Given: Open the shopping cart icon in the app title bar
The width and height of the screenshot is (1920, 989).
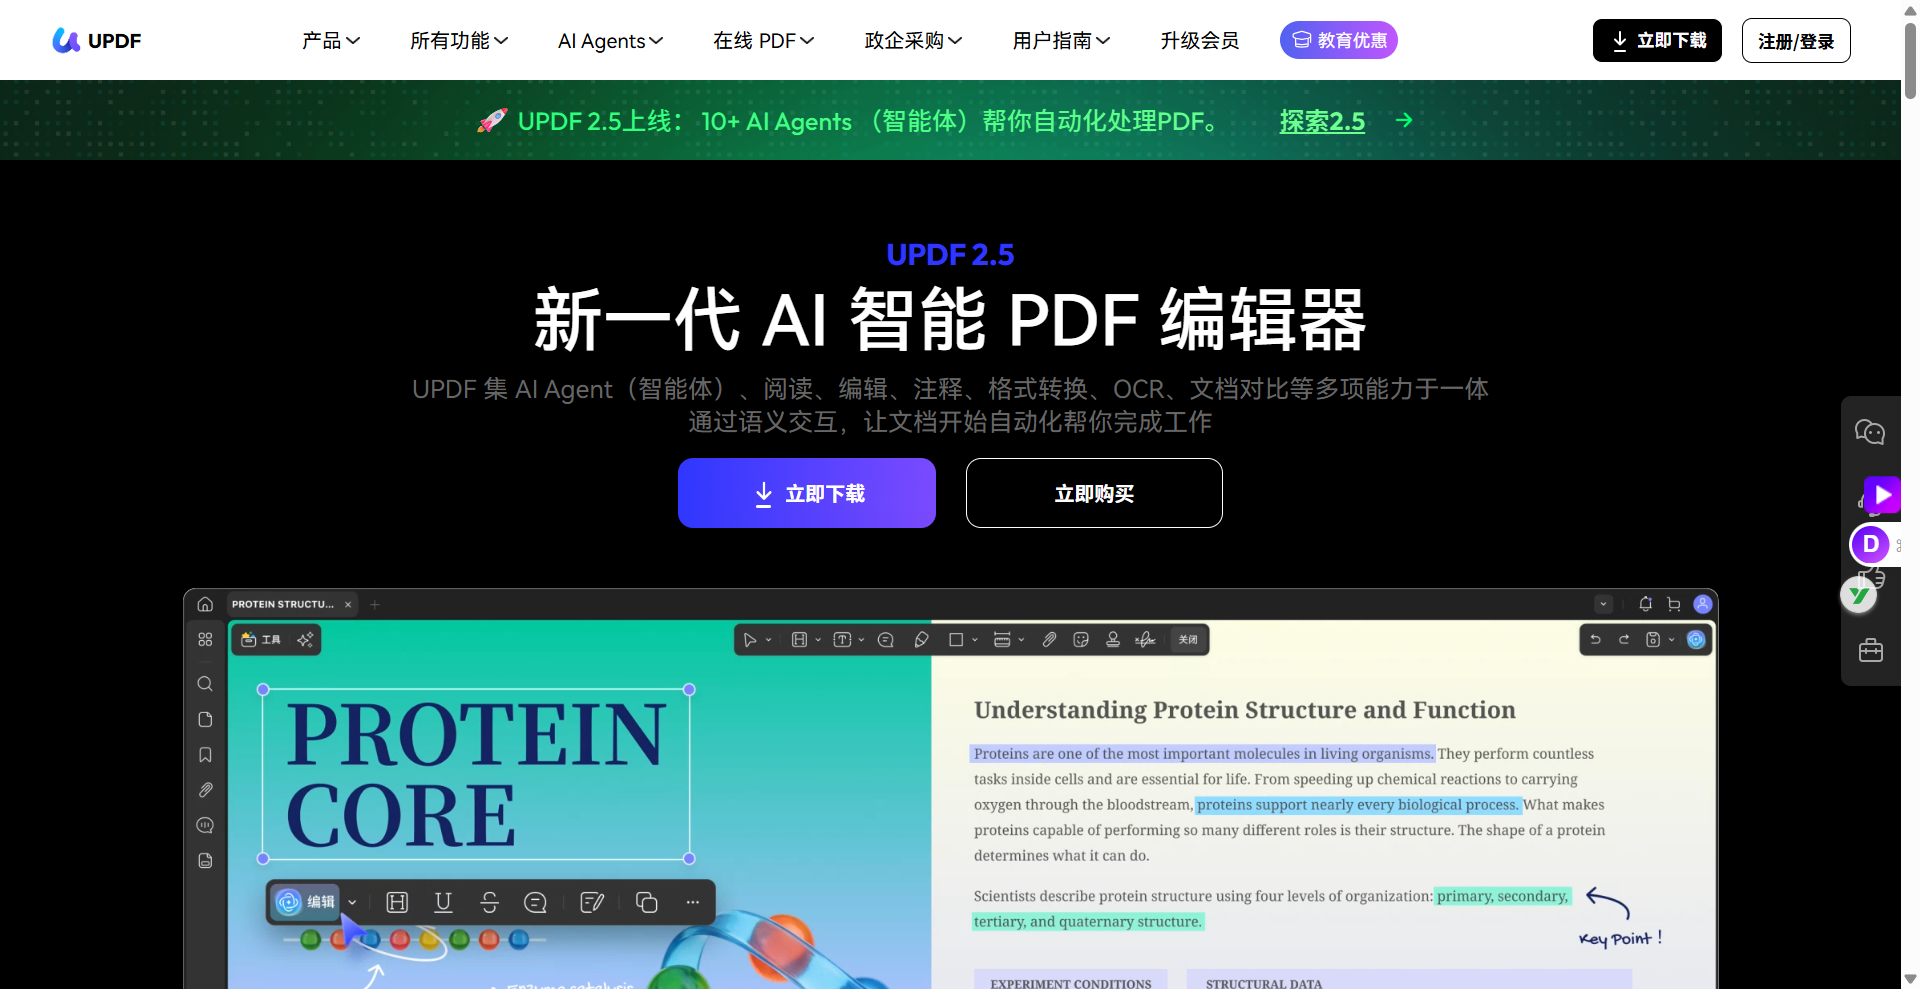Looking at the screenshot, I should click(x=1674, y=604).
